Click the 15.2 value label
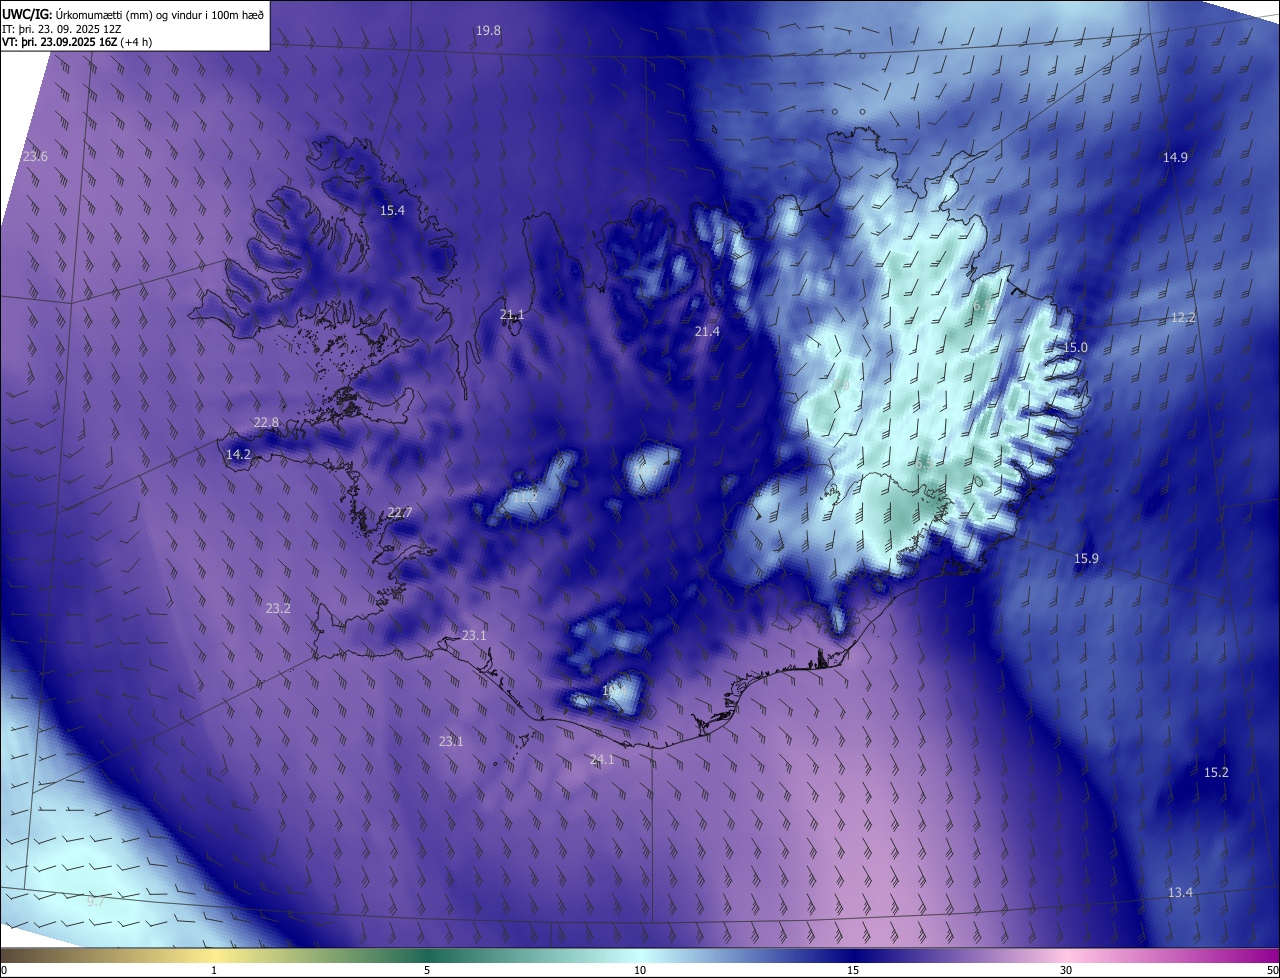Image resolution: width=1280 pixels, height=978 pixels. (1216, 772)
